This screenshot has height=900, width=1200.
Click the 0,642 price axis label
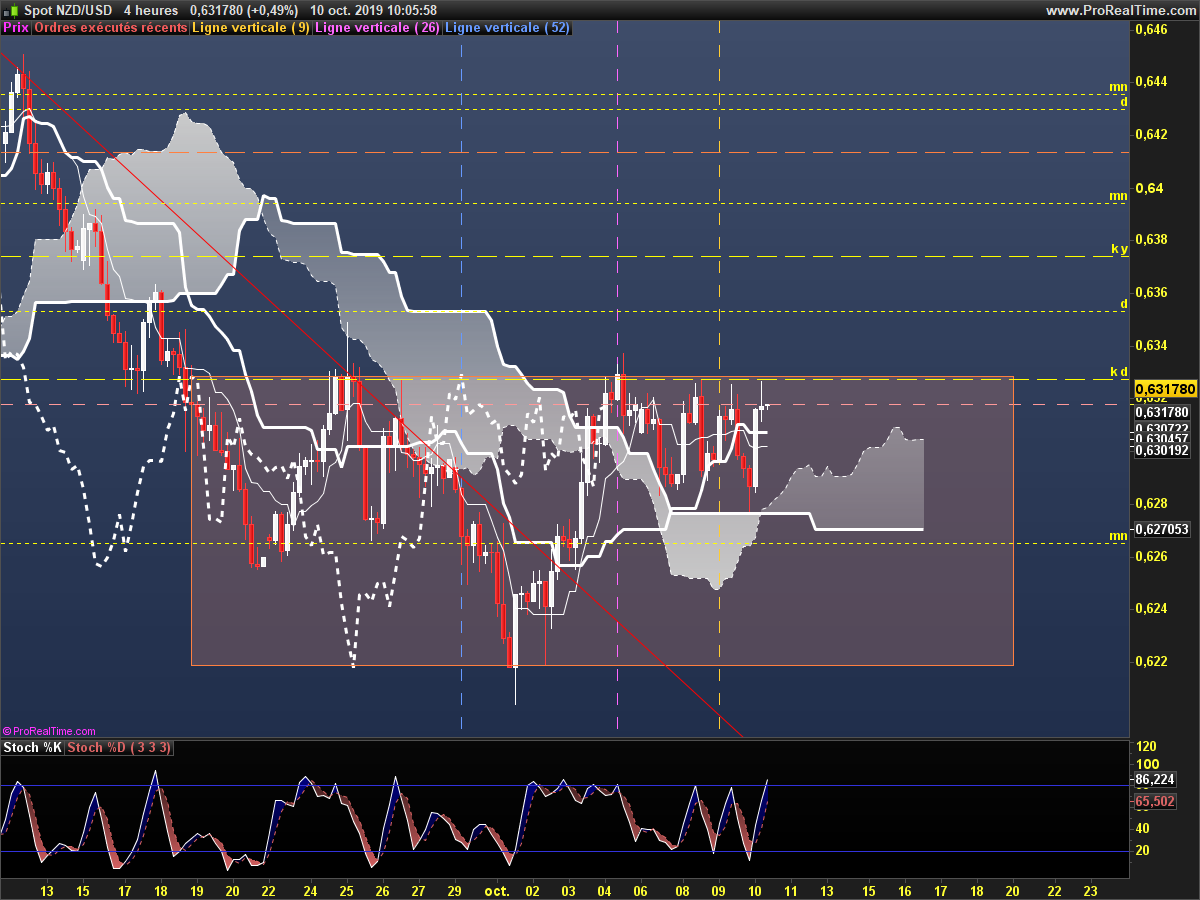(x=1152, y=134)
